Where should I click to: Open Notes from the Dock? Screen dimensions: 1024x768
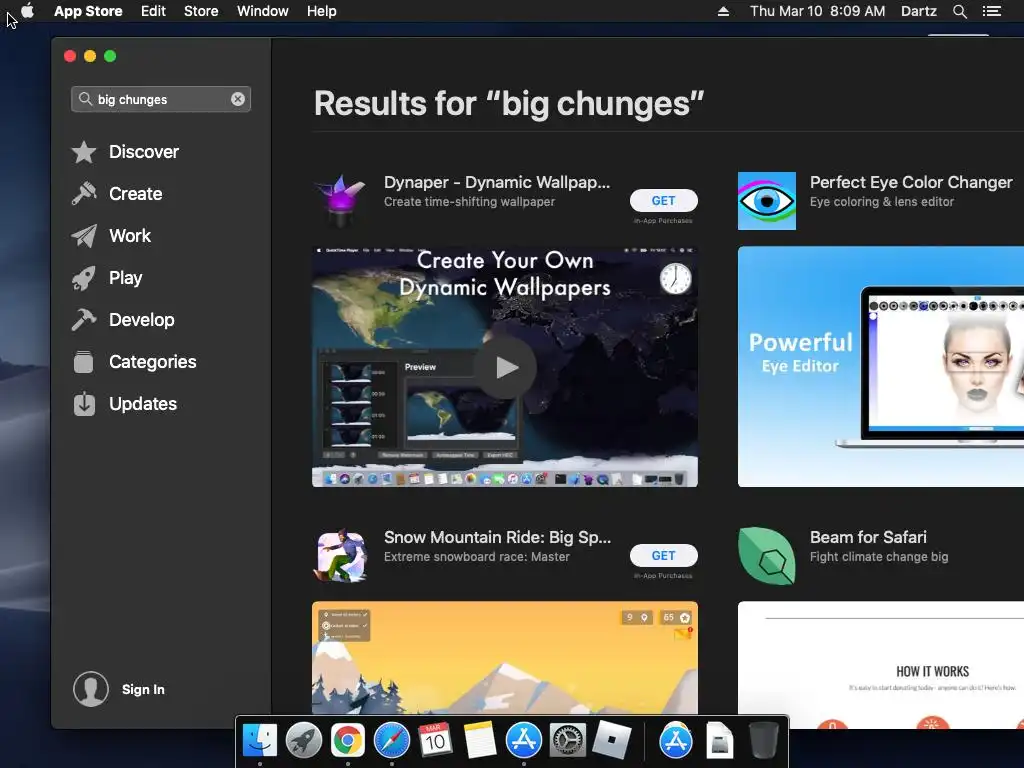[x=479, y=740]
